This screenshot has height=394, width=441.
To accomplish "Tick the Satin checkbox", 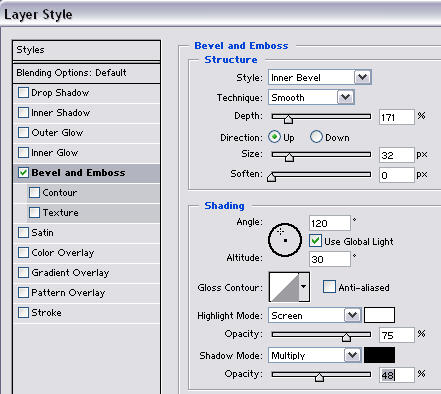I will (23, 233).
